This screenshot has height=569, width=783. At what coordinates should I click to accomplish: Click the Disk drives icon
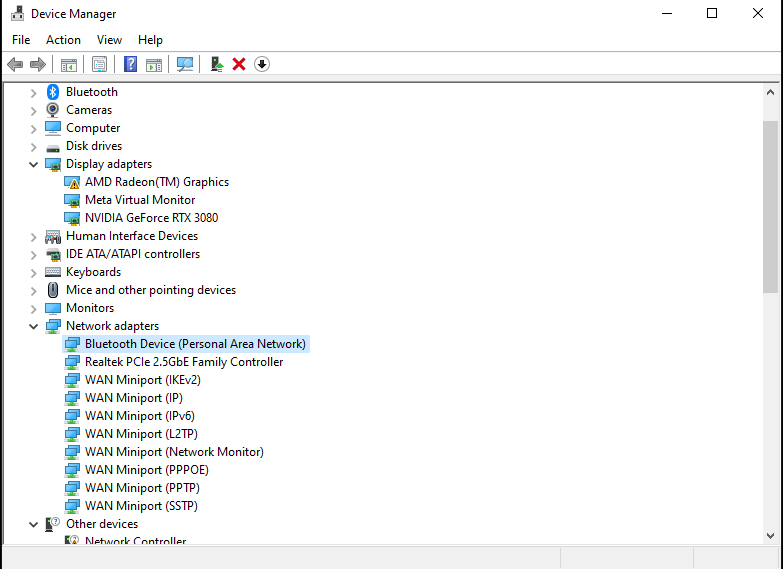(x=52, y=148)
